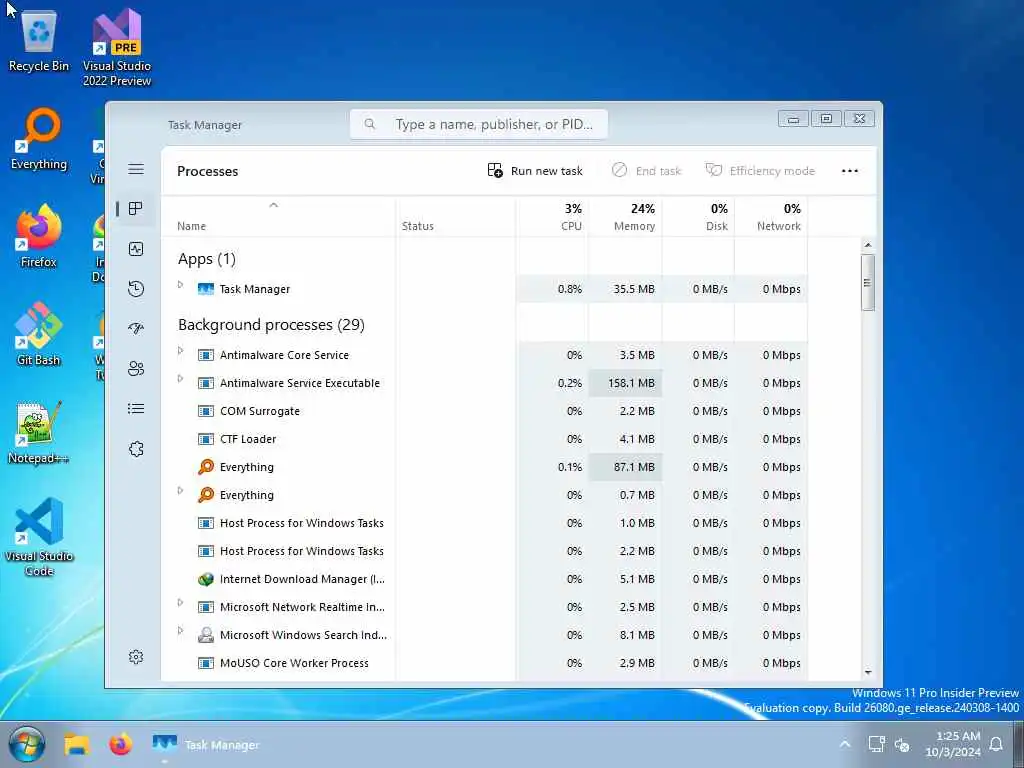Click the Task Manager taskbar button
Viewport: 1024px width, 768px height.
click(206, 744)
